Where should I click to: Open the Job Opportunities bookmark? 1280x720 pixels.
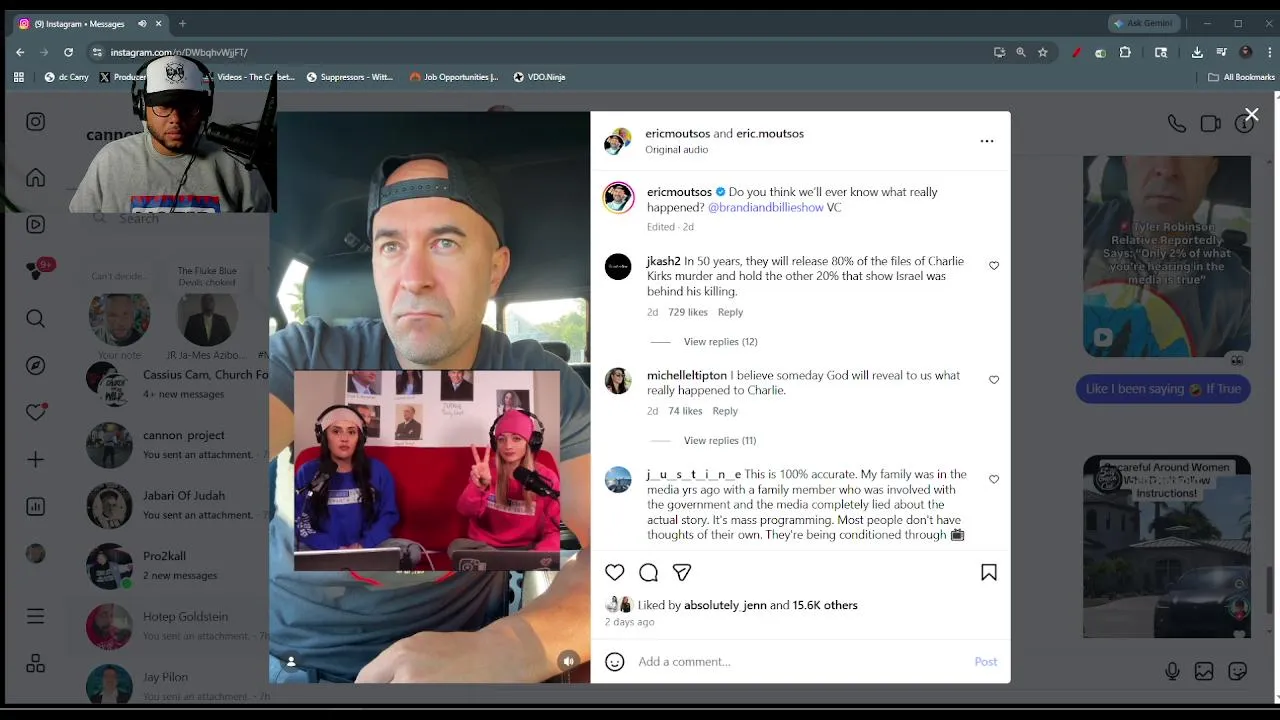(x=454, y=77)
